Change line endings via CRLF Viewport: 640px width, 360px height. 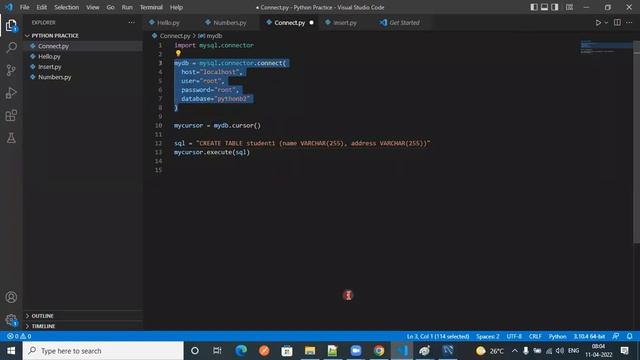click(535, 336)
